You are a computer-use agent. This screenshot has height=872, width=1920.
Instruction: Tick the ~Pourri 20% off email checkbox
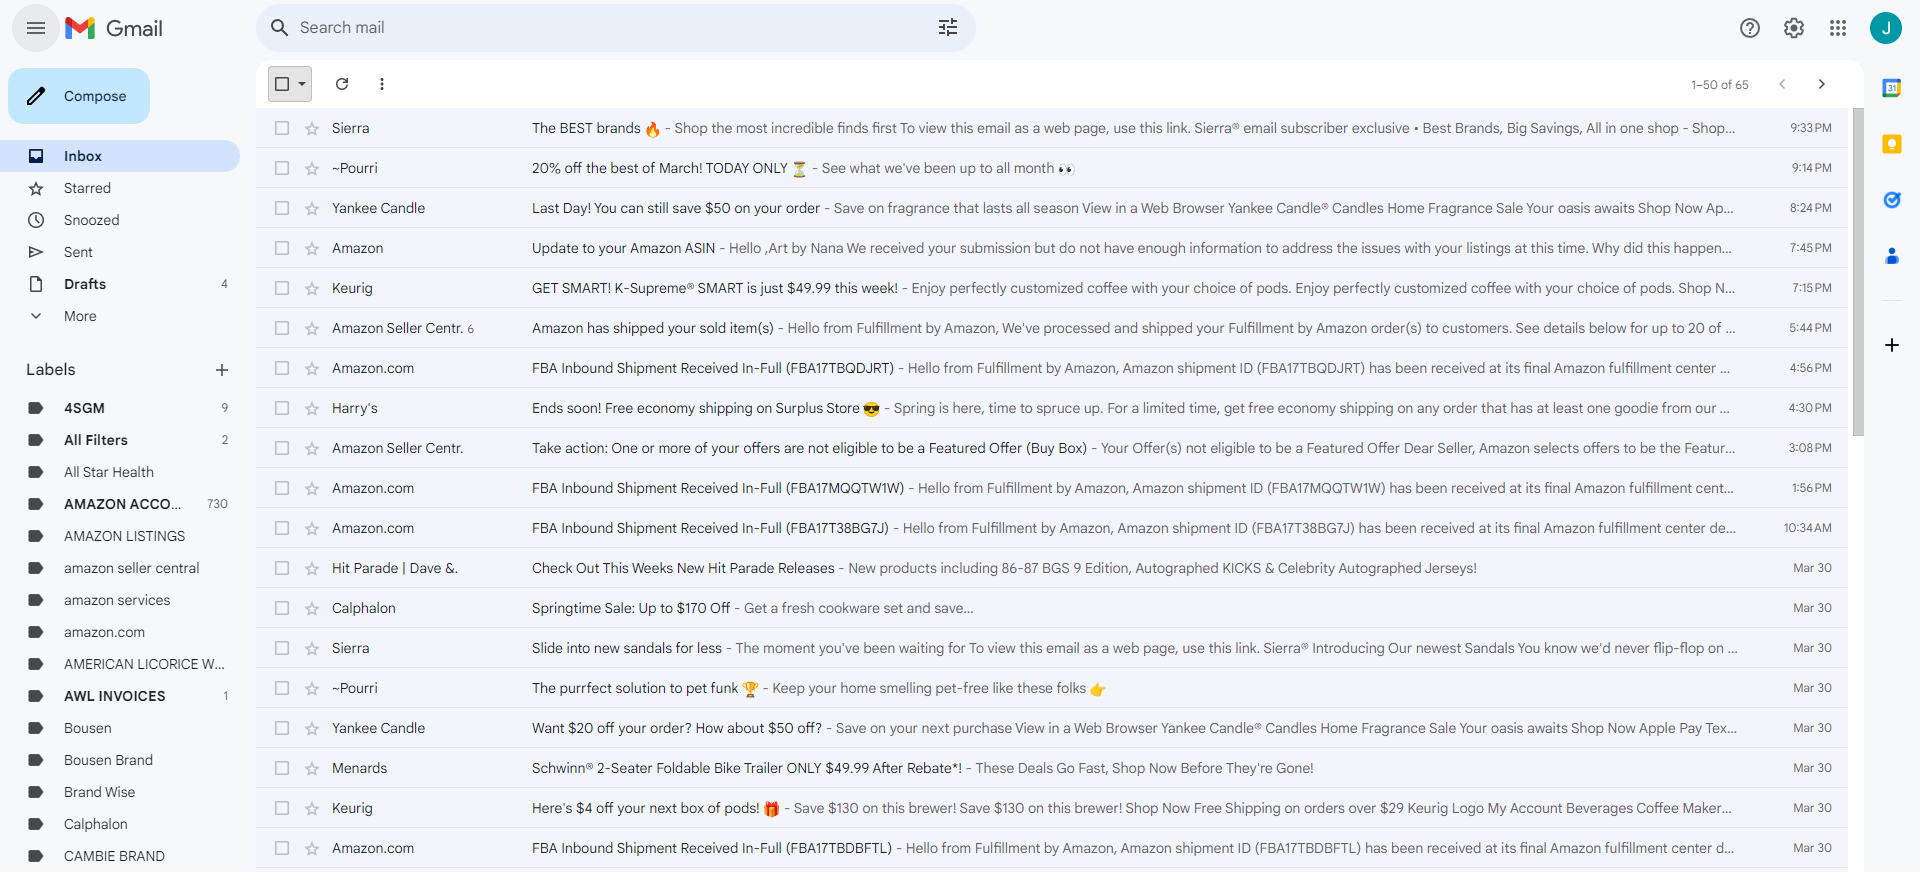(282, 168)
